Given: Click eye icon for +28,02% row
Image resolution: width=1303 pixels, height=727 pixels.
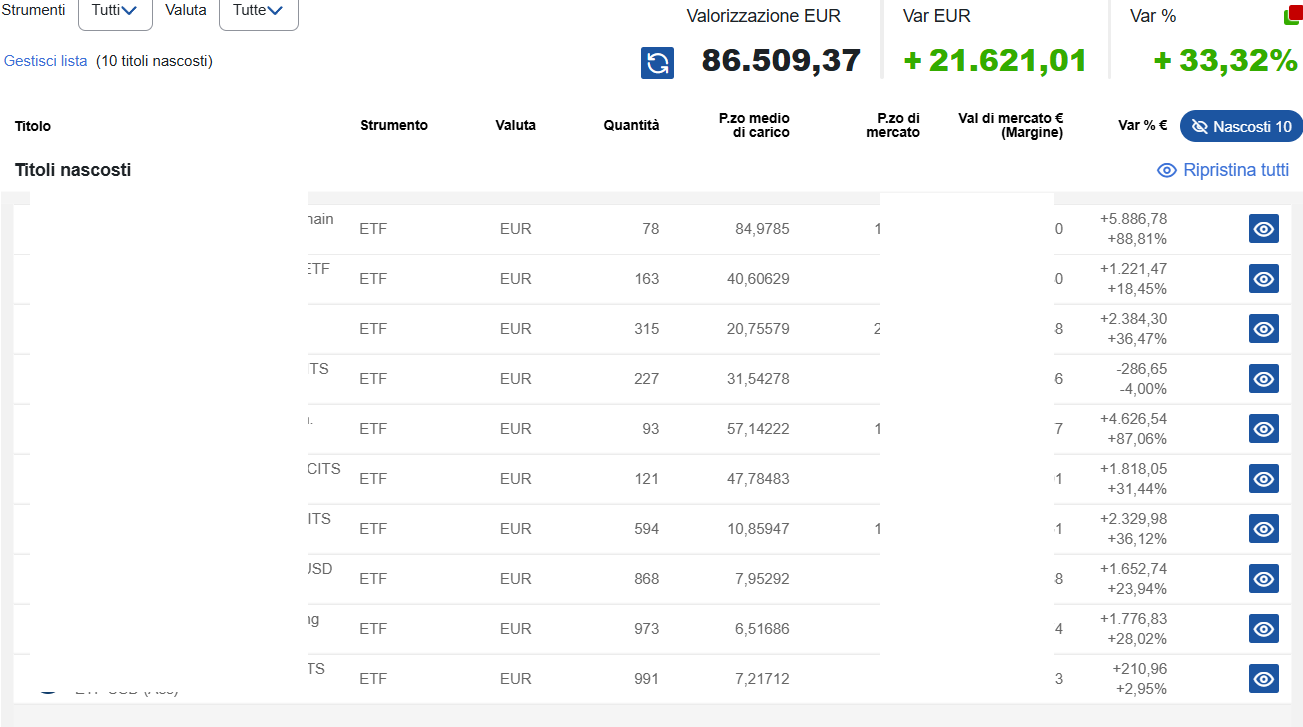Looking at the screenshot, I should pyautogui.click(x=1263, y=629).
